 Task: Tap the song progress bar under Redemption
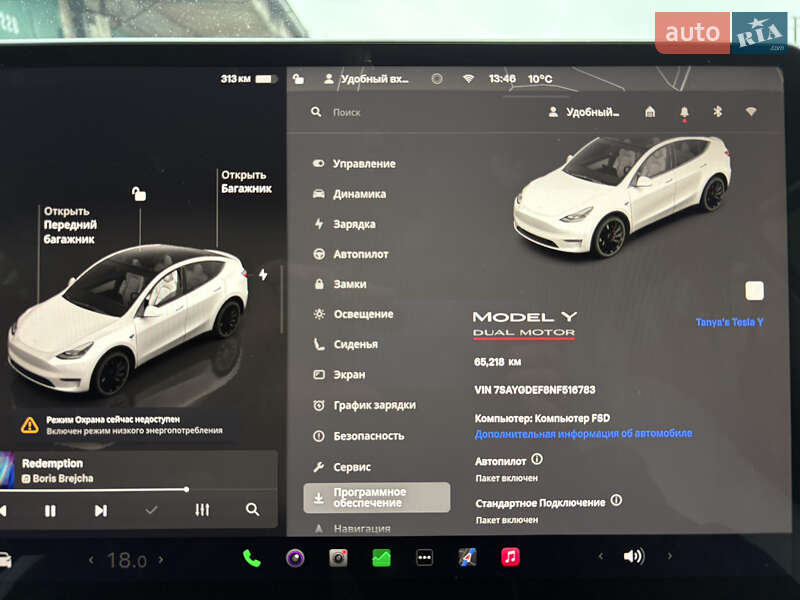point(142,487)
